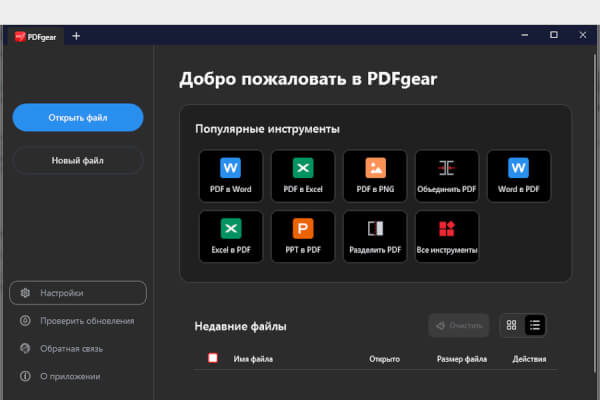
Task: Open the PDF в Word converter tile
Action: 231,176
